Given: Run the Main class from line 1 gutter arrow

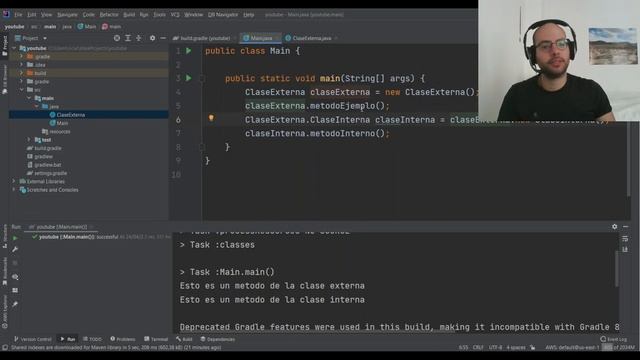Looking at the screenshot, I should [189, 51].
